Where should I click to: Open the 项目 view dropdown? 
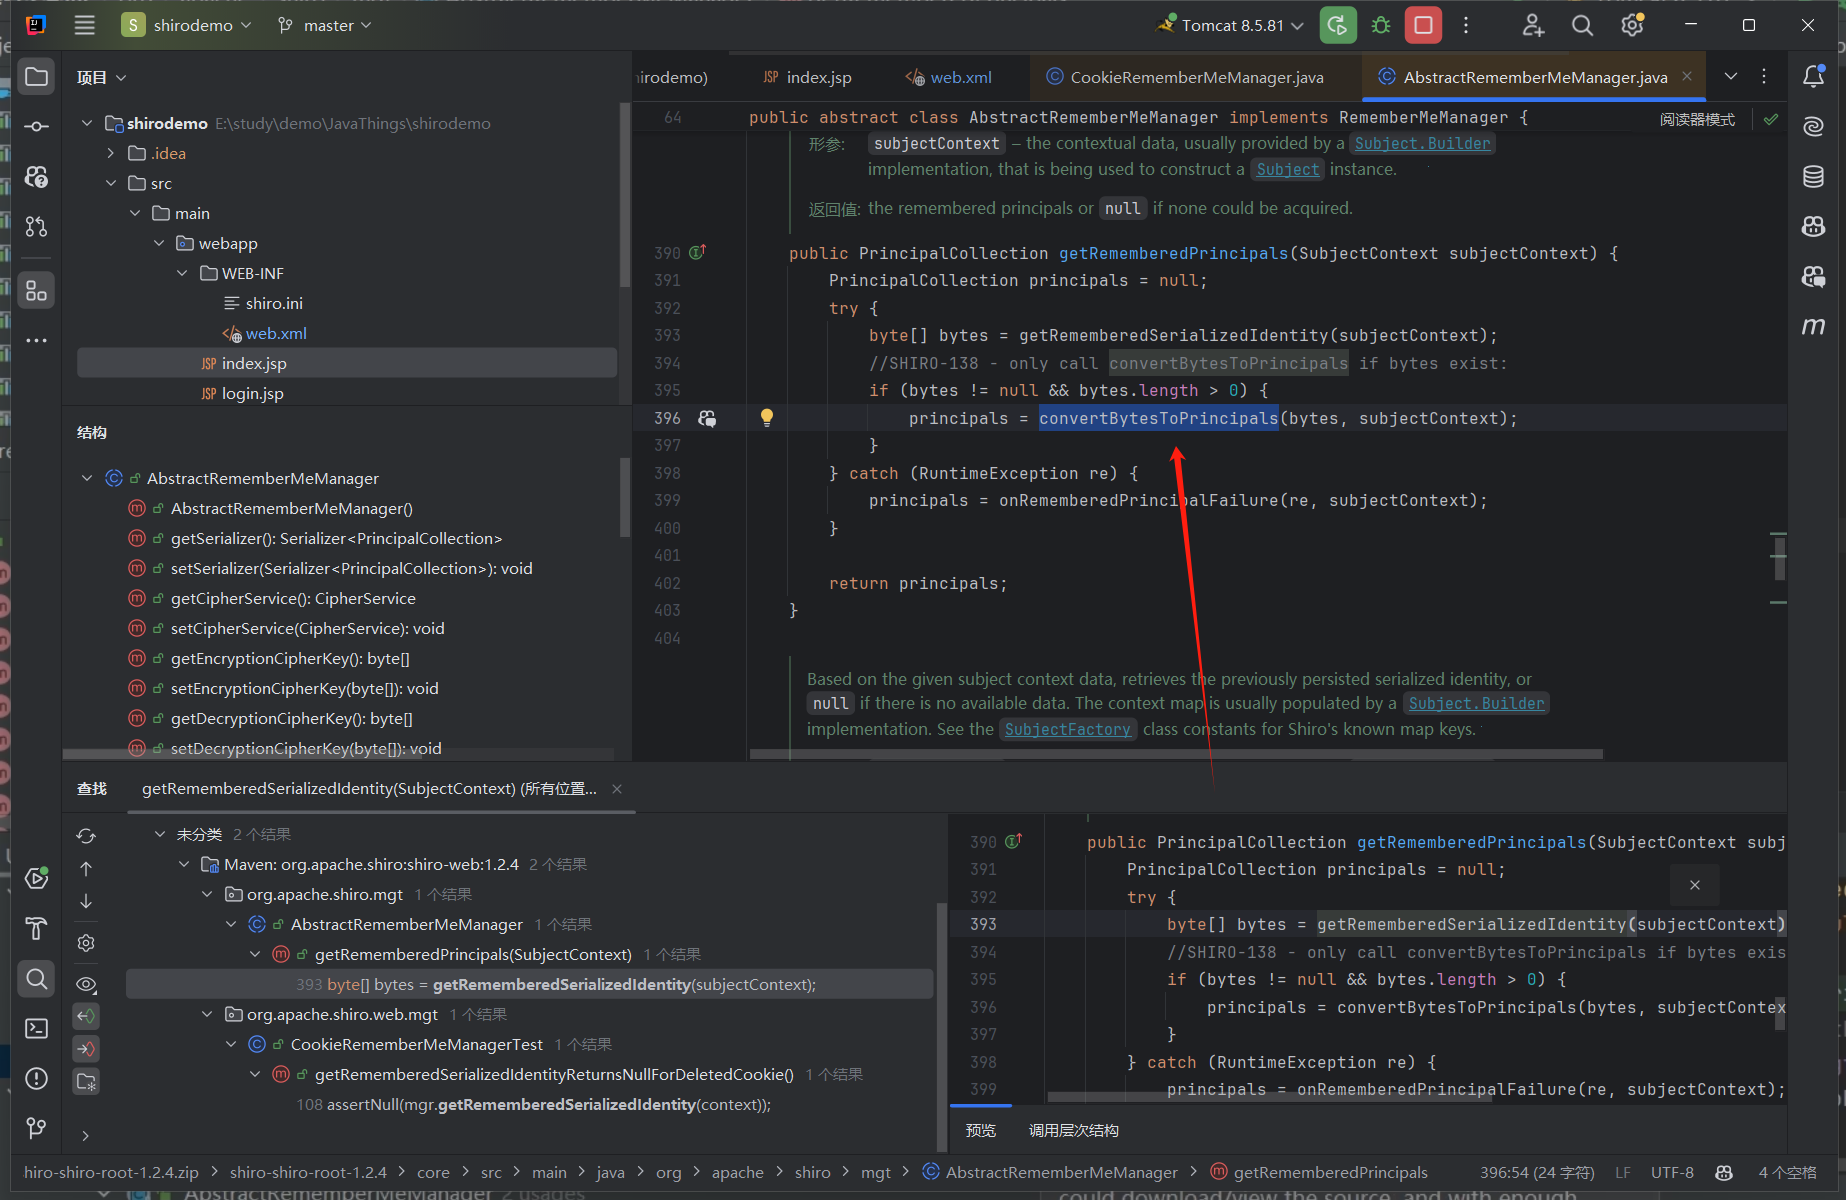102,77
